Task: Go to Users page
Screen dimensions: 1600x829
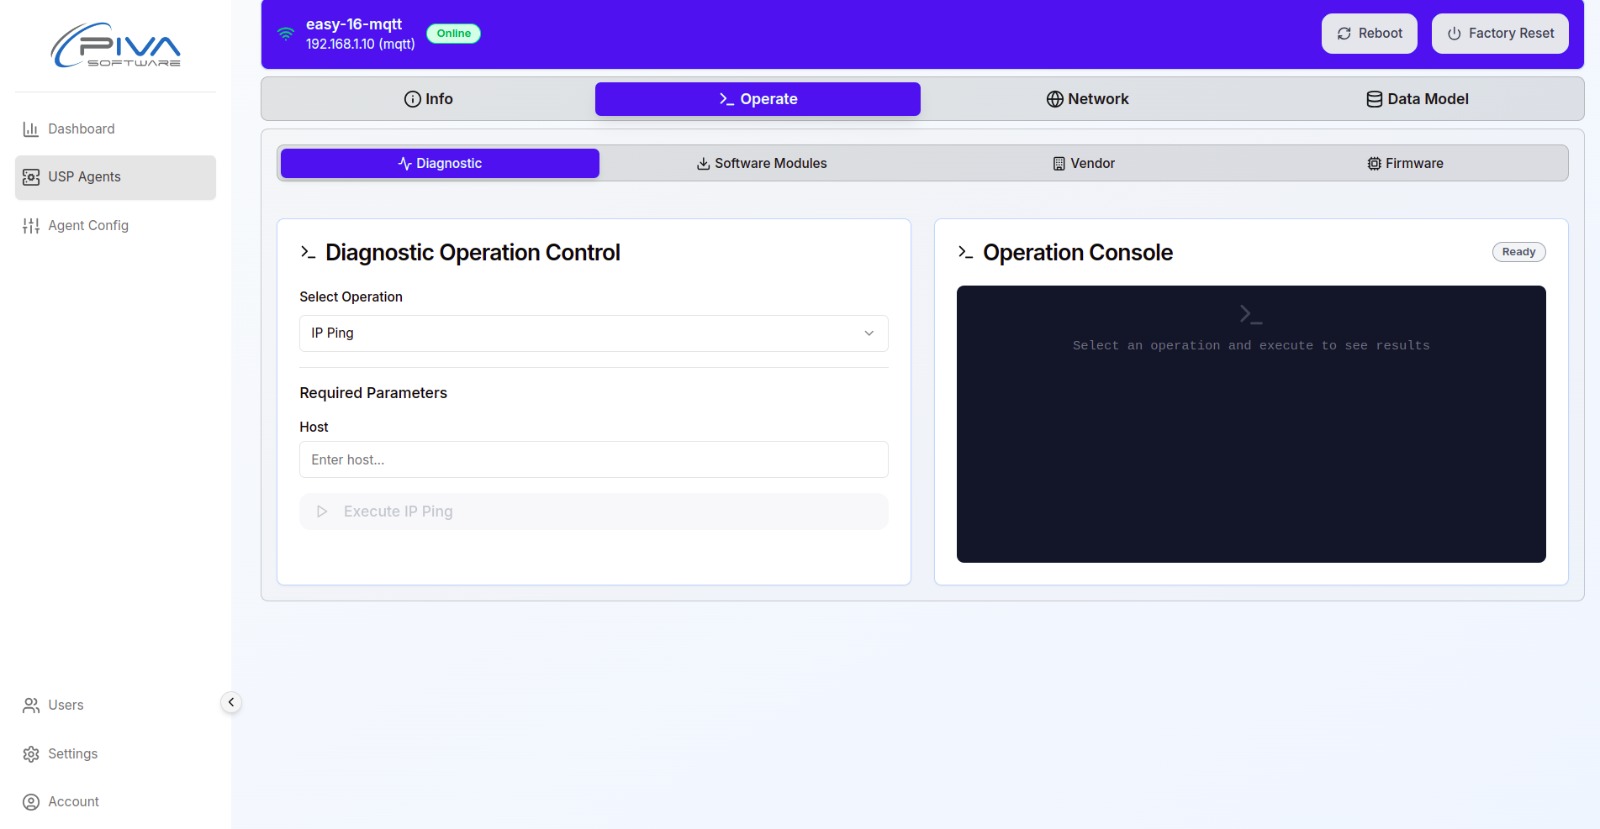Action: pos(65,705)
